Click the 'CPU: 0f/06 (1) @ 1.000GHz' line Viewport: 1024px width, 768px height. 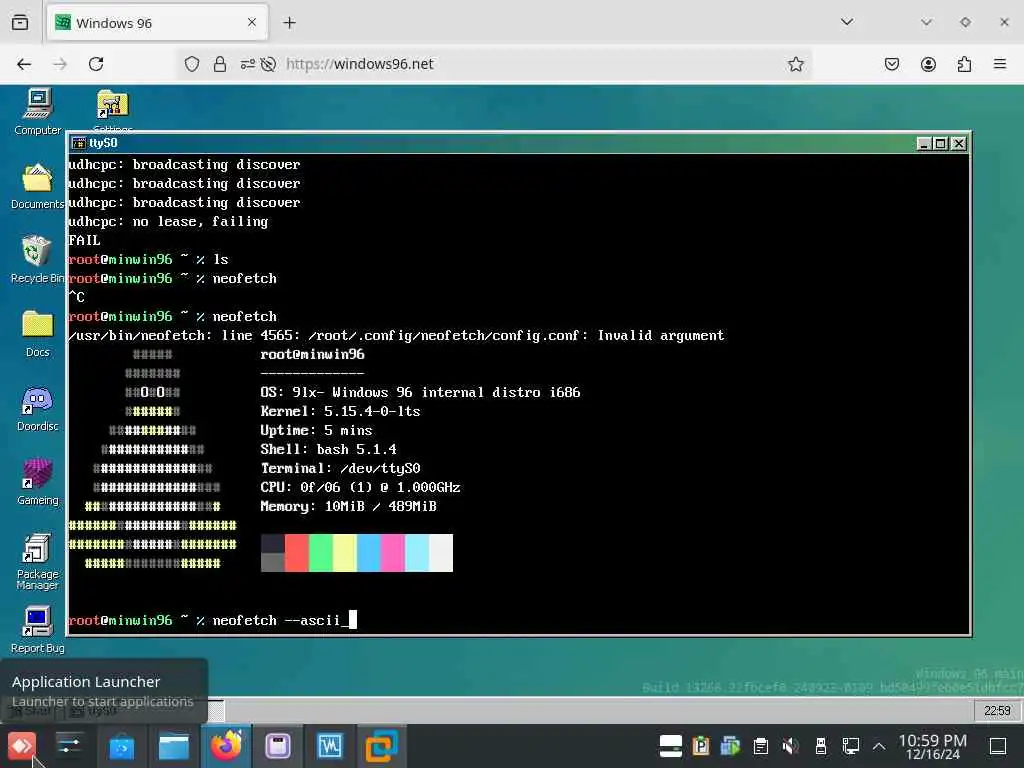coord(360,487)
